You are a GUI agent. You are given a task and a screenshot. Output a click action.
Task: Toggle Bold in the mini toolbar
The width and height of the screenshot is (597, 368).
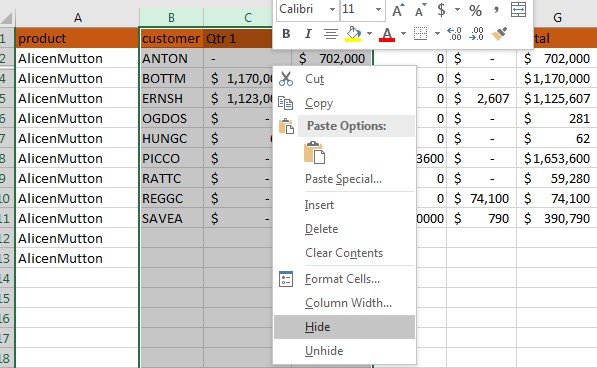point(286,34)
